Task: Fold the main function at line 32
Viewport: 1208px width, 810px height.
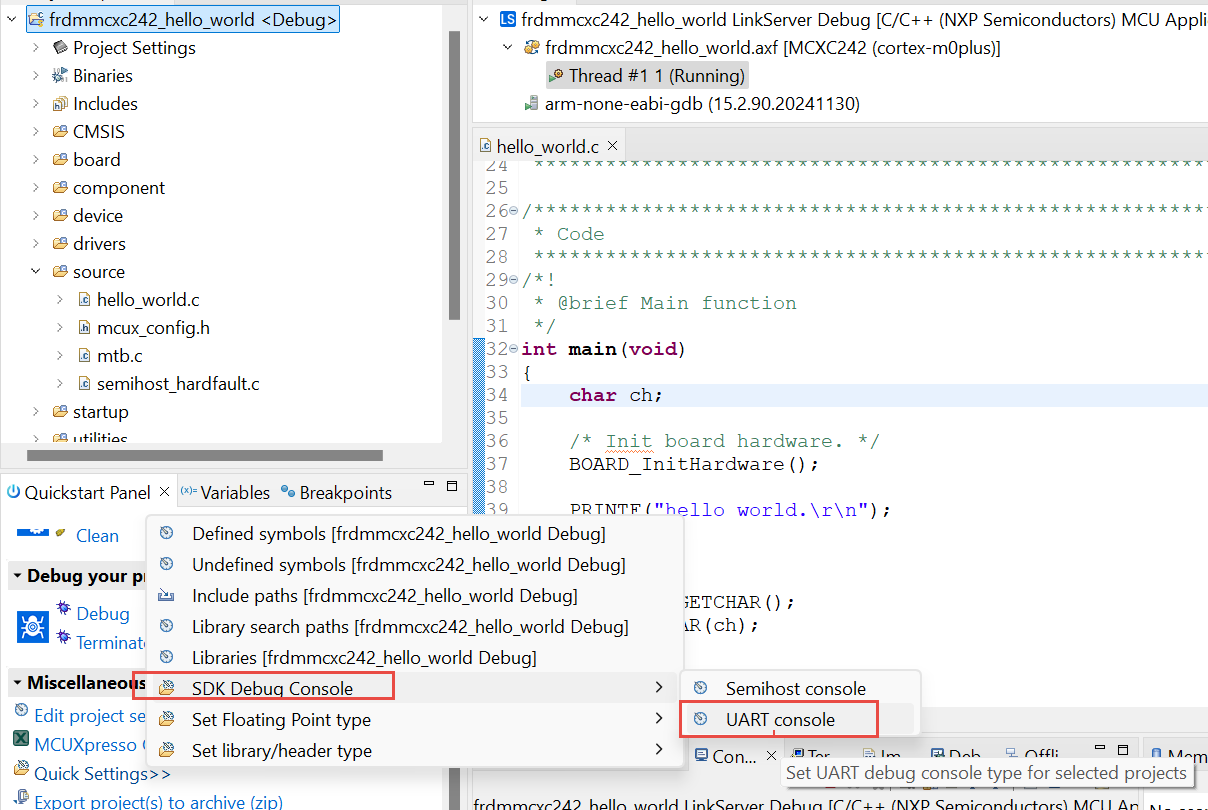Action: click(515, 349)
